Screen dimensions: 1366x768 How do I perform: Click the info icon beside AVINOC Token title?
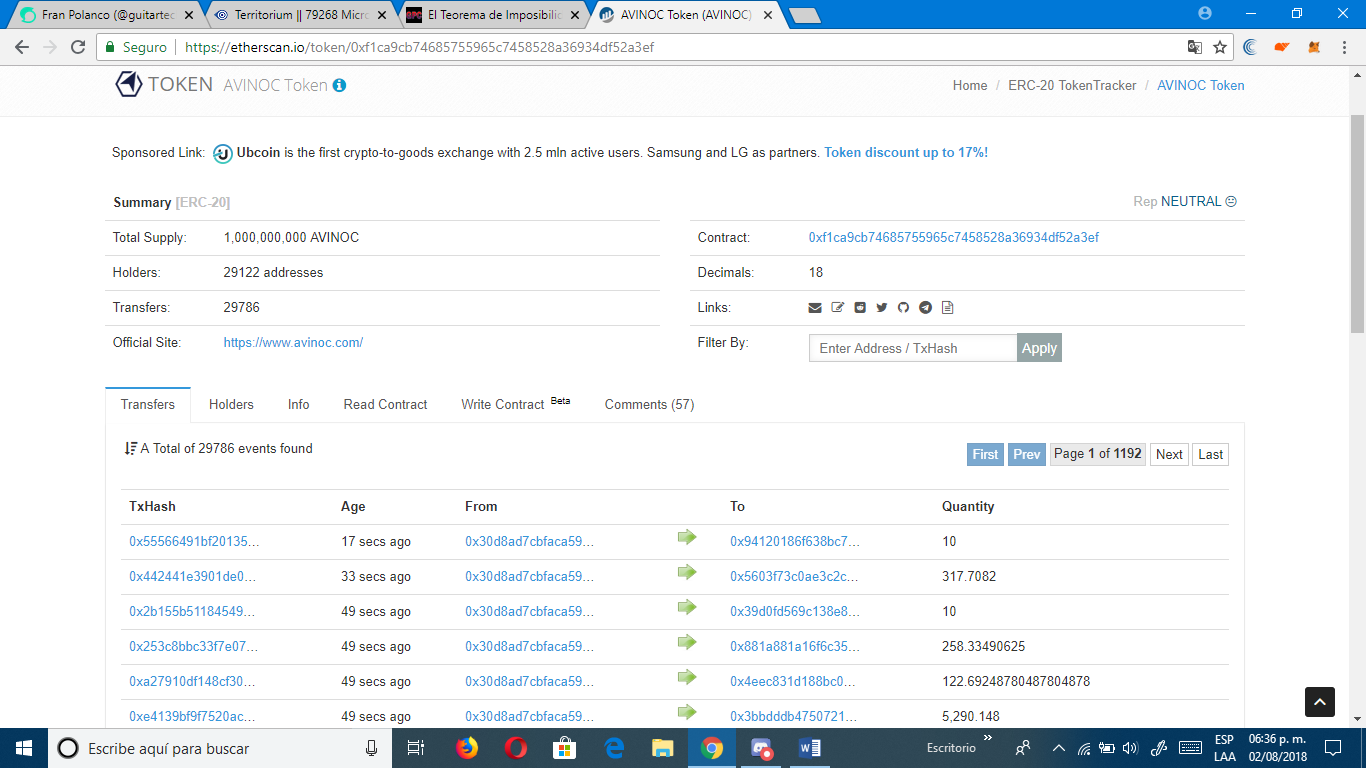point(340,86)
